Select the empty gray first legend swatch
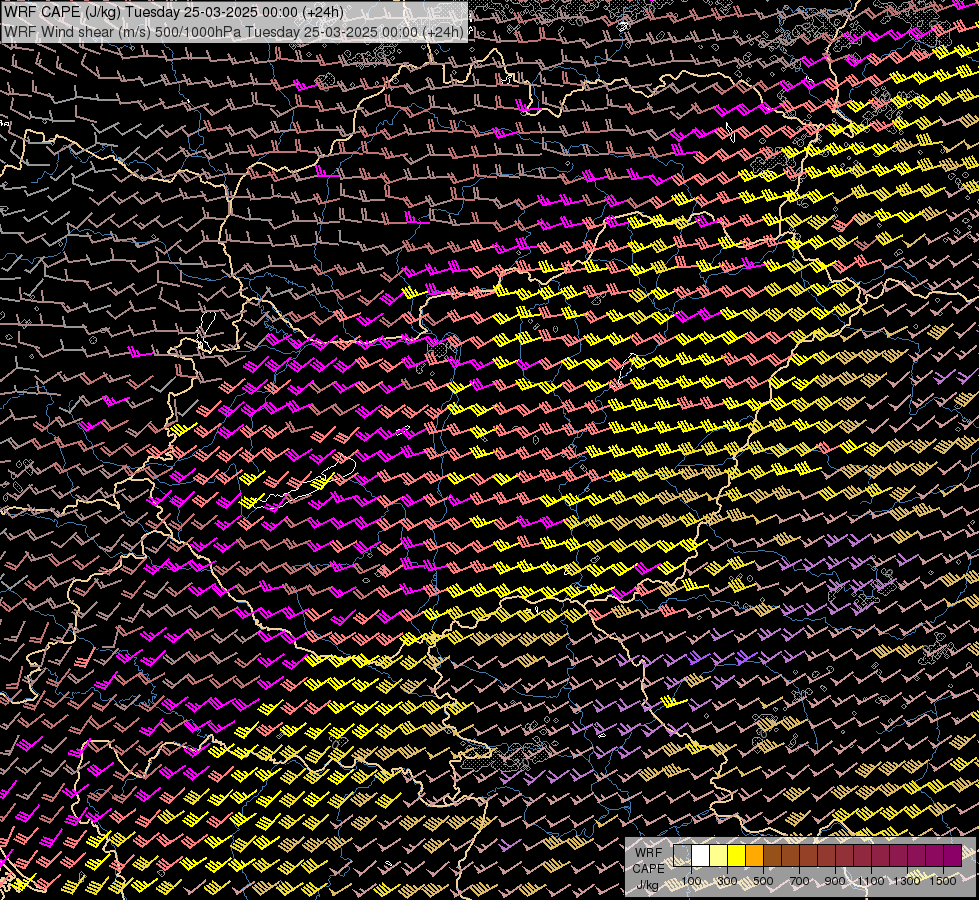Image resolution: width=979 pixels, height=900 pixels. (682, 856)
